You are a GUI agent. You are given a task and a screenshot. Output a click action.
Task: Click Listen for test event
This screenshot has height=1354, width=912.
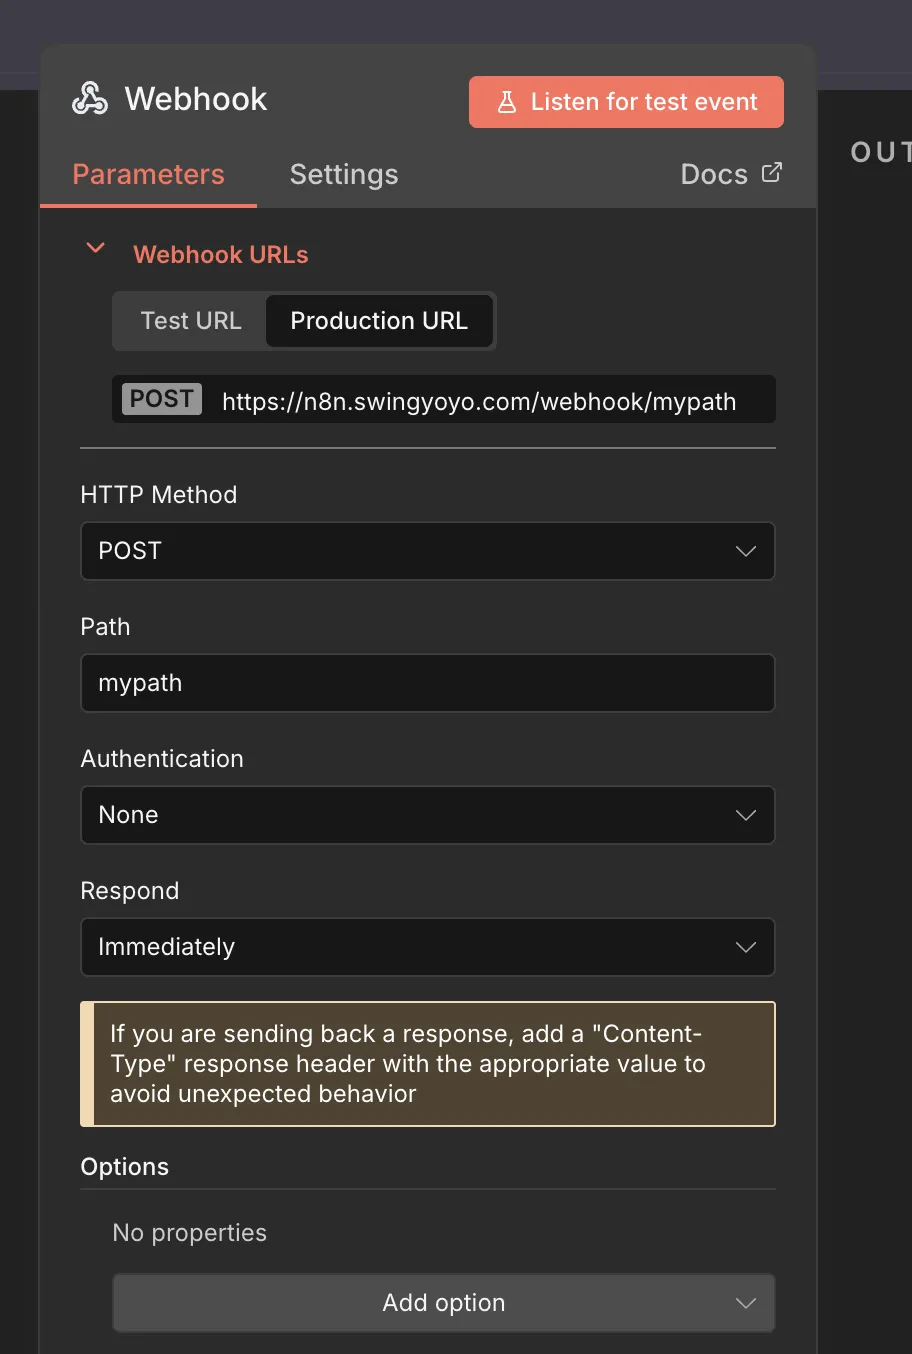[x=626, y=101]
